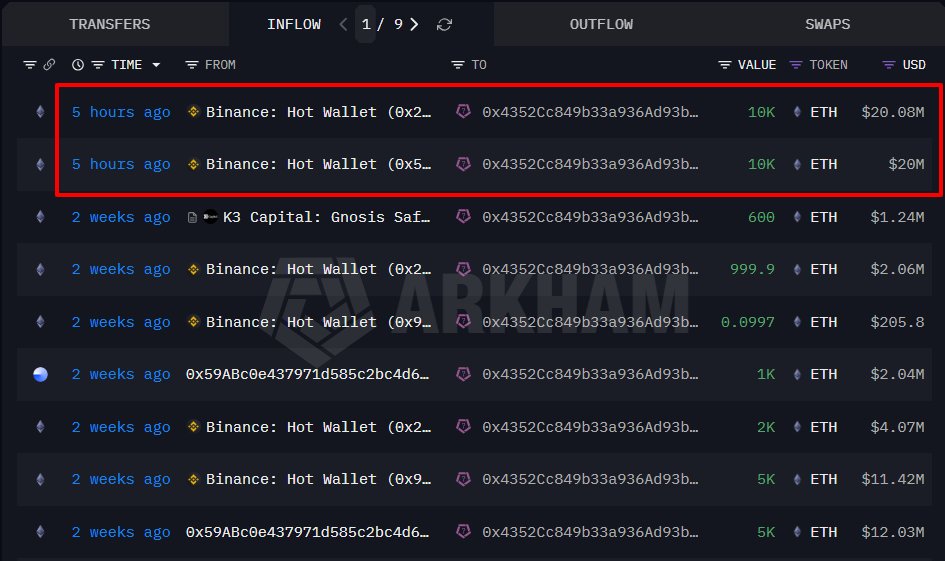This screenshot has height=561, width=945.
Task: Click recipient entity icon in $2.04M row
Action: 463,373
